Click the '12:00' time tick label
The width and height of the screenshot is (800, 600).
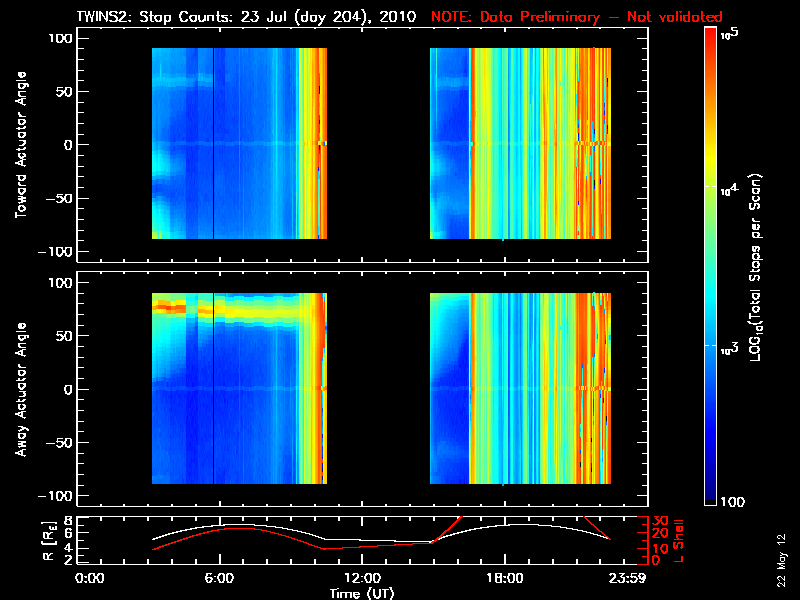pos(362,579)
